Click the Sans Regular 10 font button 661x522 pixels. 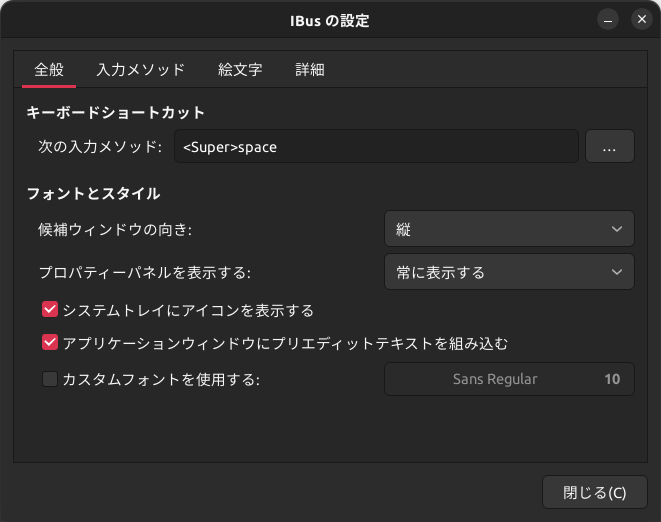coord(509,379)
